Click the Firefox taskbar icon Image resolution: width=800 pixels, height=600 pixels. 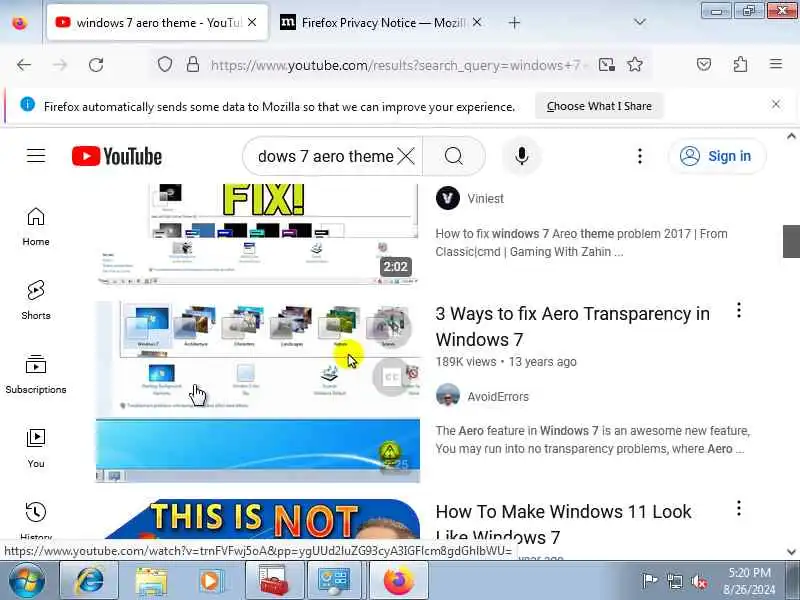point(398,581)
